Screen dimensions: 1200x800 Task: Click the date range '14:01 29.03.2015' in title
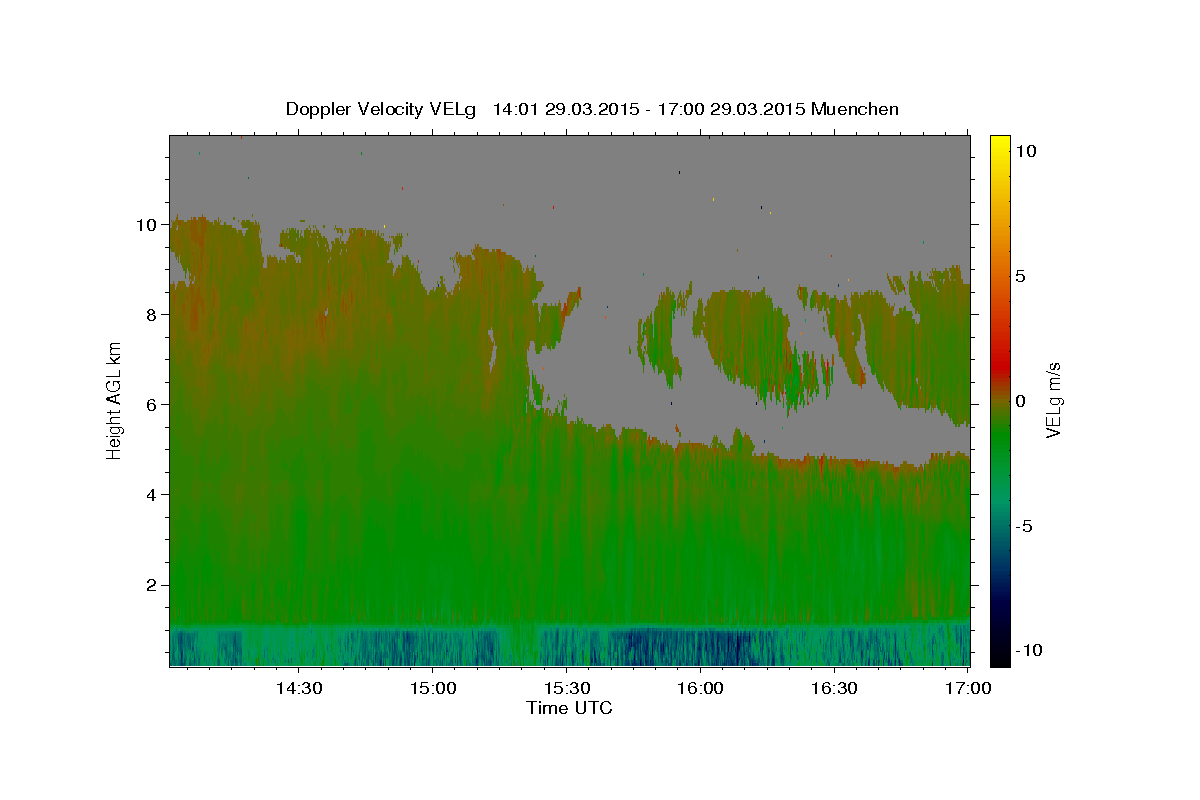click(x=564, y=109)
